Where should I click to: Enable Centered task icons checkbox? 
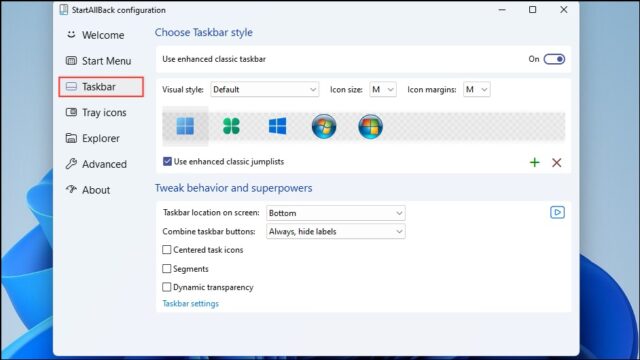167,249
